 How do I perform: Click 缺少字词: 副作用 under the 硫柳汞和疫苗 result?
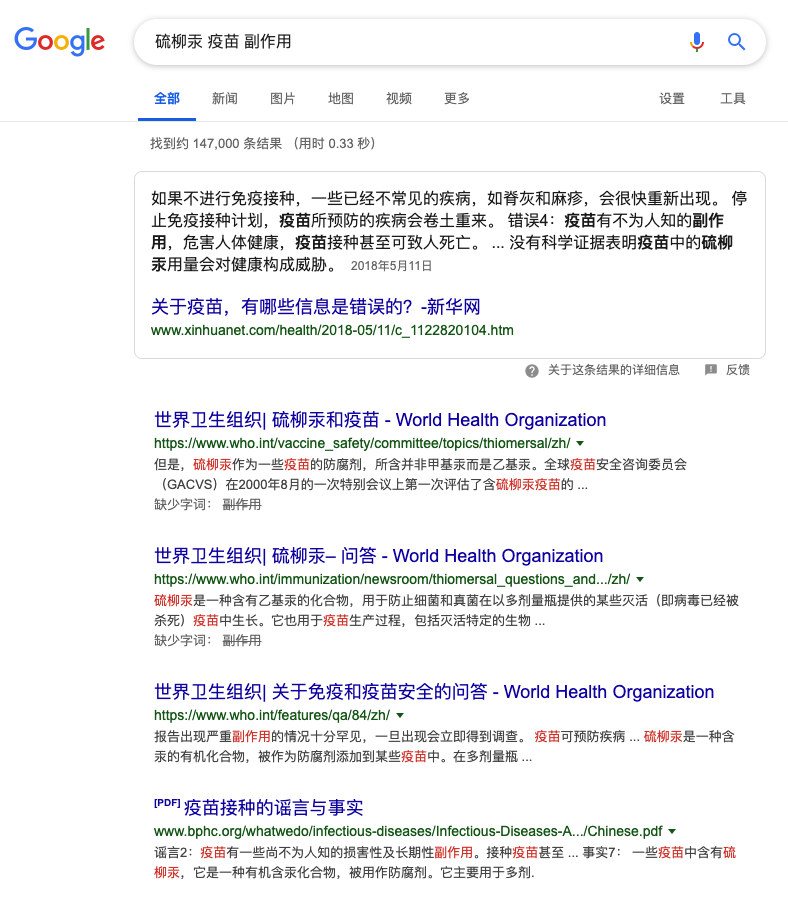(x=208, y=504)
